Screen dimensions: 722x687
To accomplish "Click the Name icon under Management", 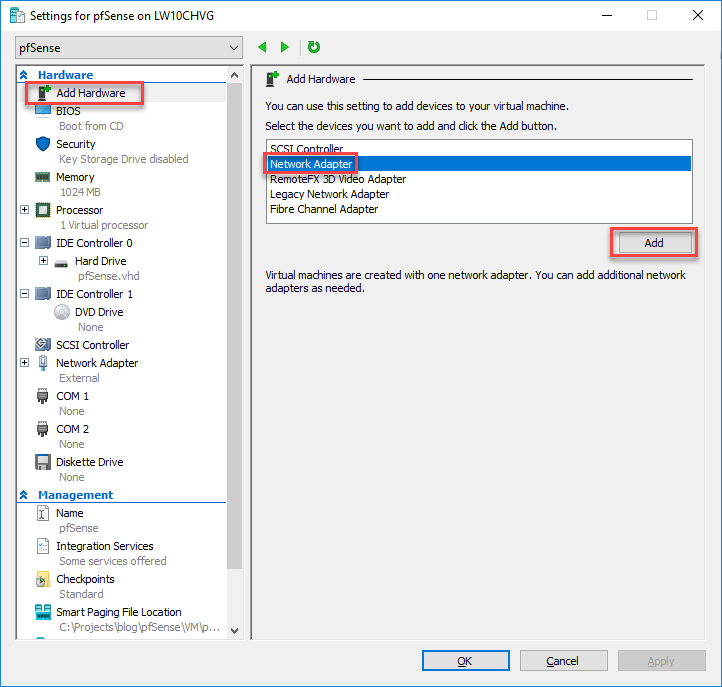I will (x=42, y=513).
